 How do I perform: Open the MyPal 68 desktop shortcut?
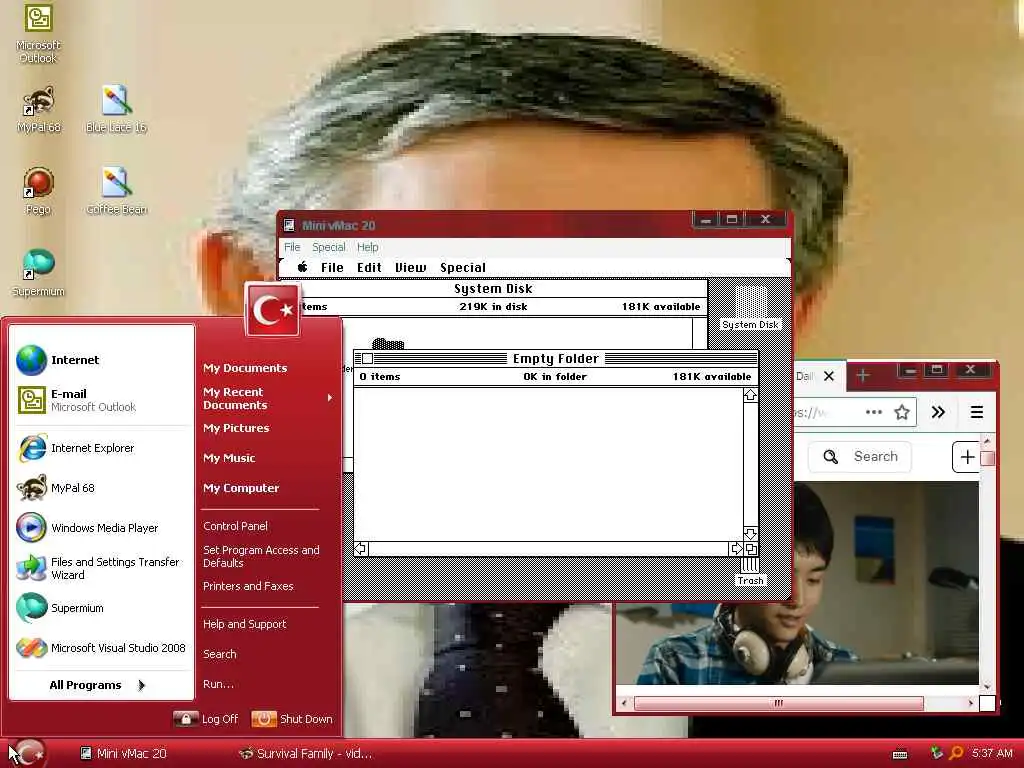click(x=39, y=110)
